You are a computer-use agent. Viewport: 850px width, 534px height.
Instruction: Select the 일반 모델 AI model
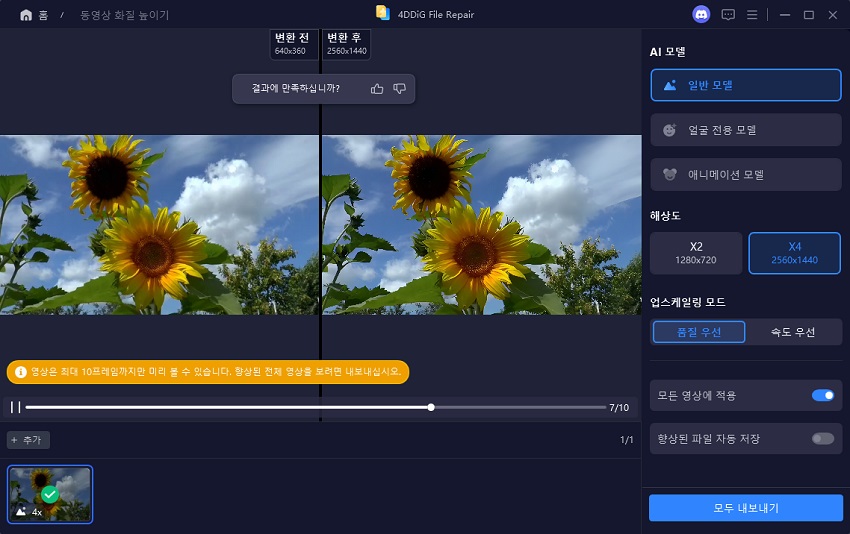coord(745,85)
